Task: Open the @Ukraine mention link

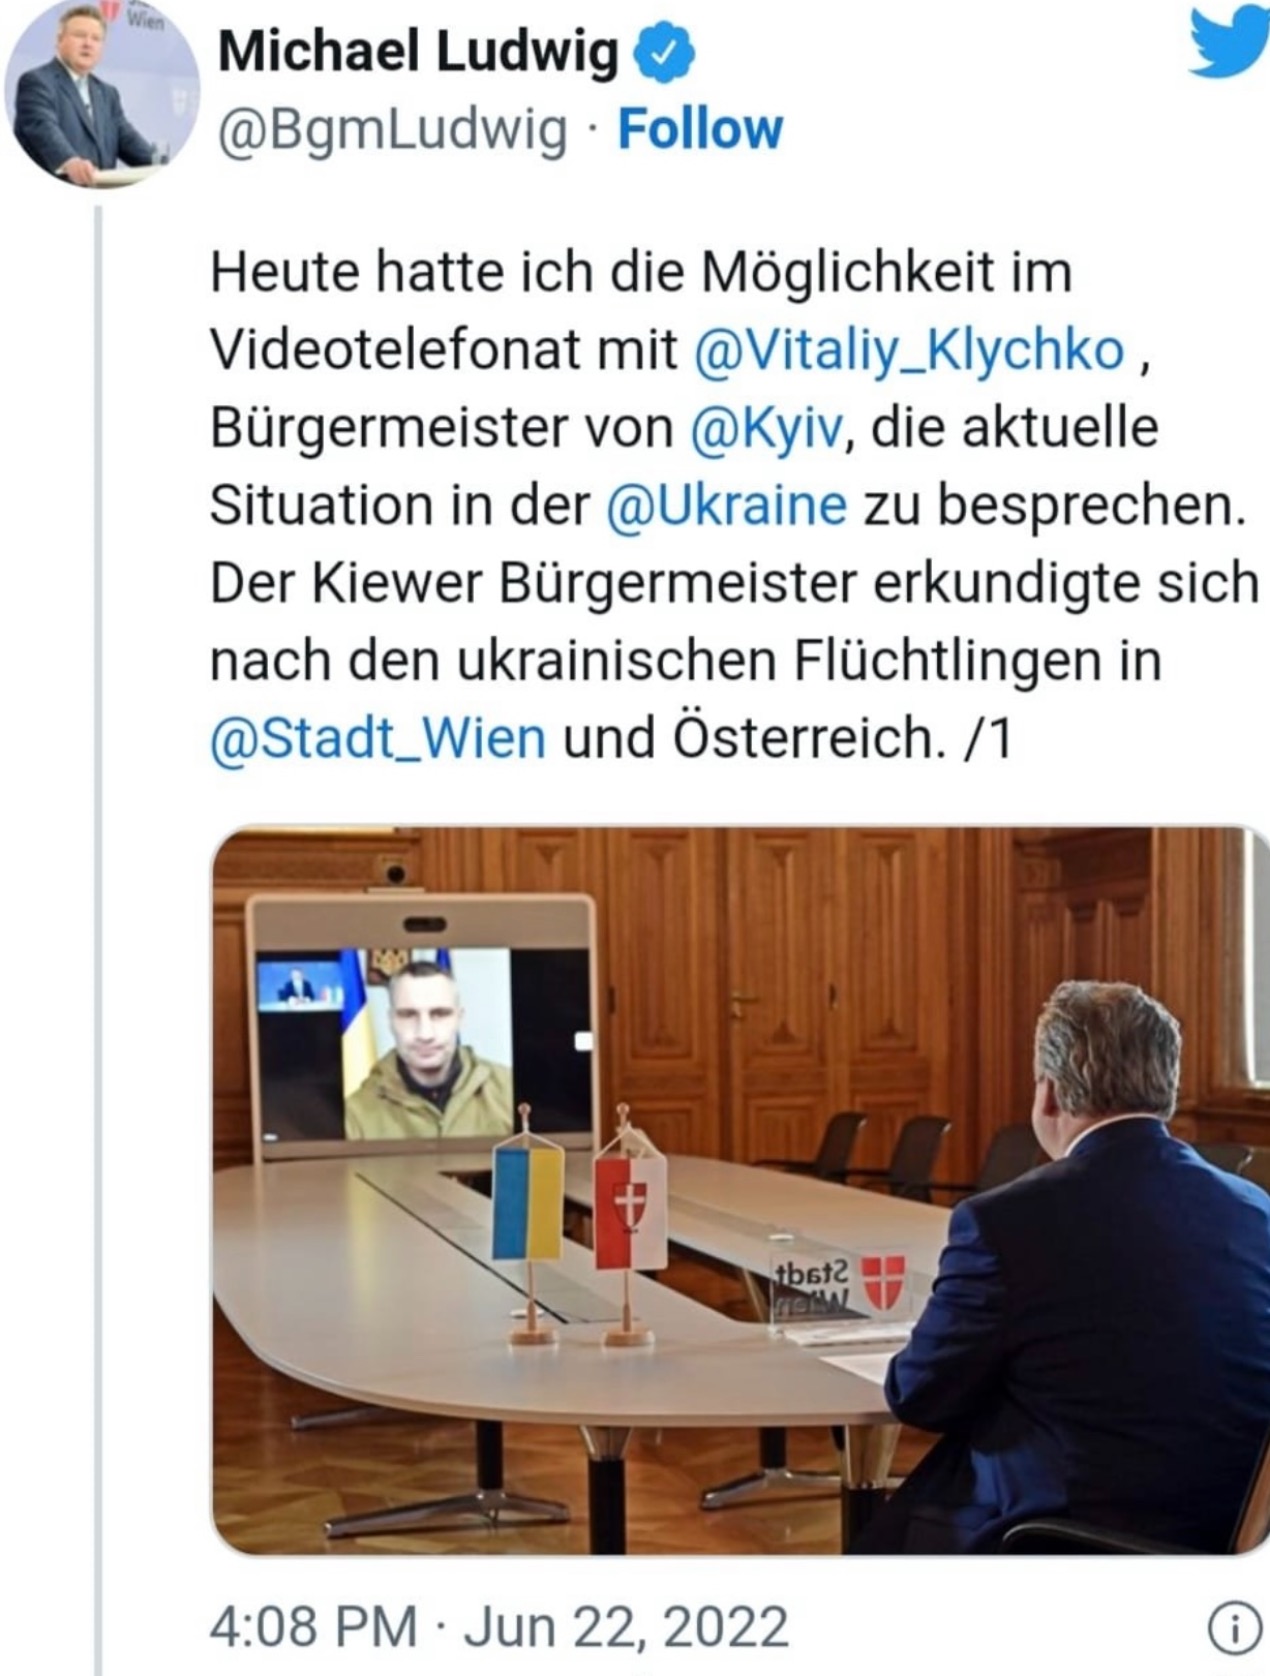Action: (x=726, y=505)
